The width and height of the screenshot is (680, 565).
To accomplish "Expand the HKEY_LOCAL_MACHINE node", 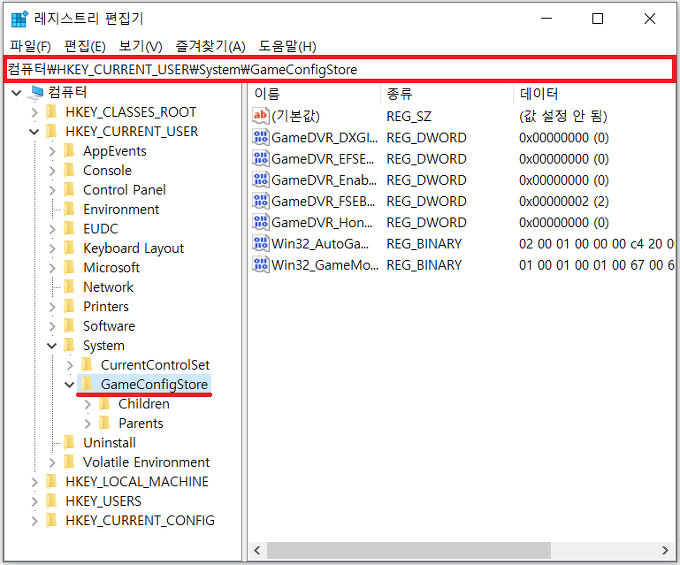I will coord(34,482).
